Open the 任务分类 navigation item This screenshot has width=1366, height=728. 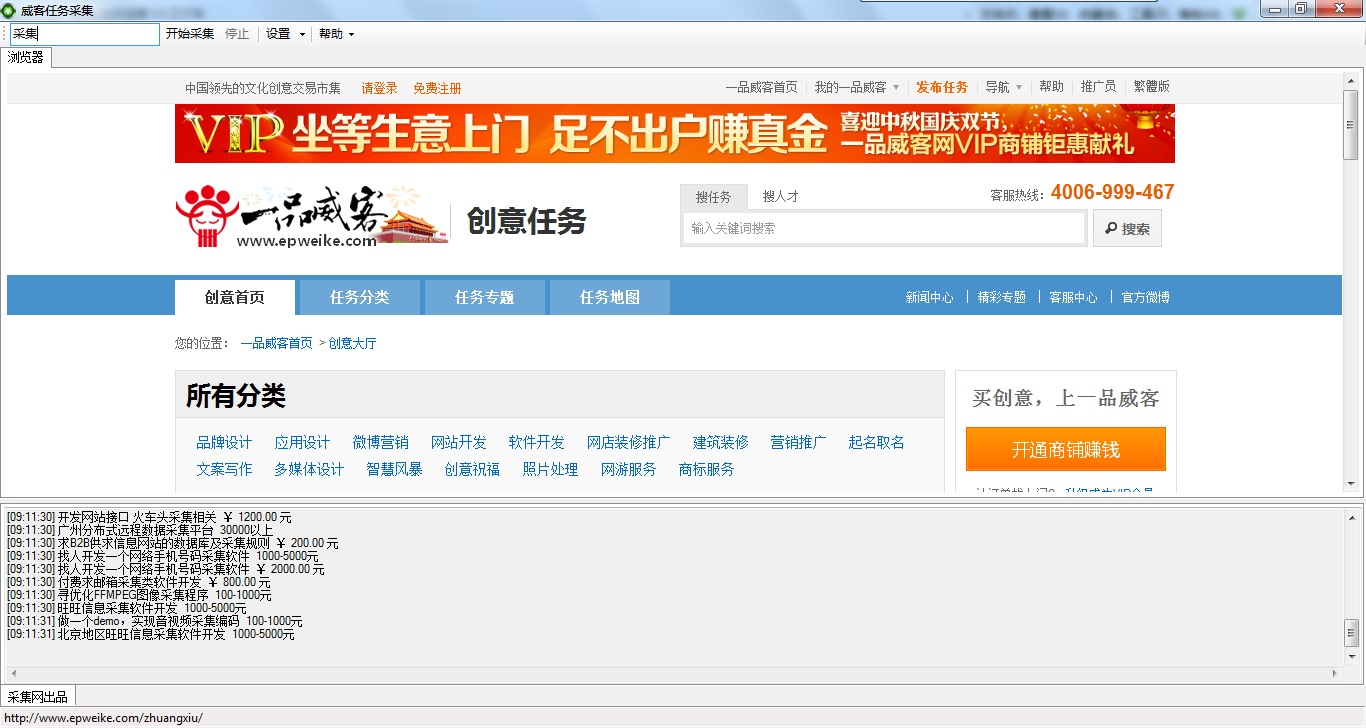pos(360,297)
